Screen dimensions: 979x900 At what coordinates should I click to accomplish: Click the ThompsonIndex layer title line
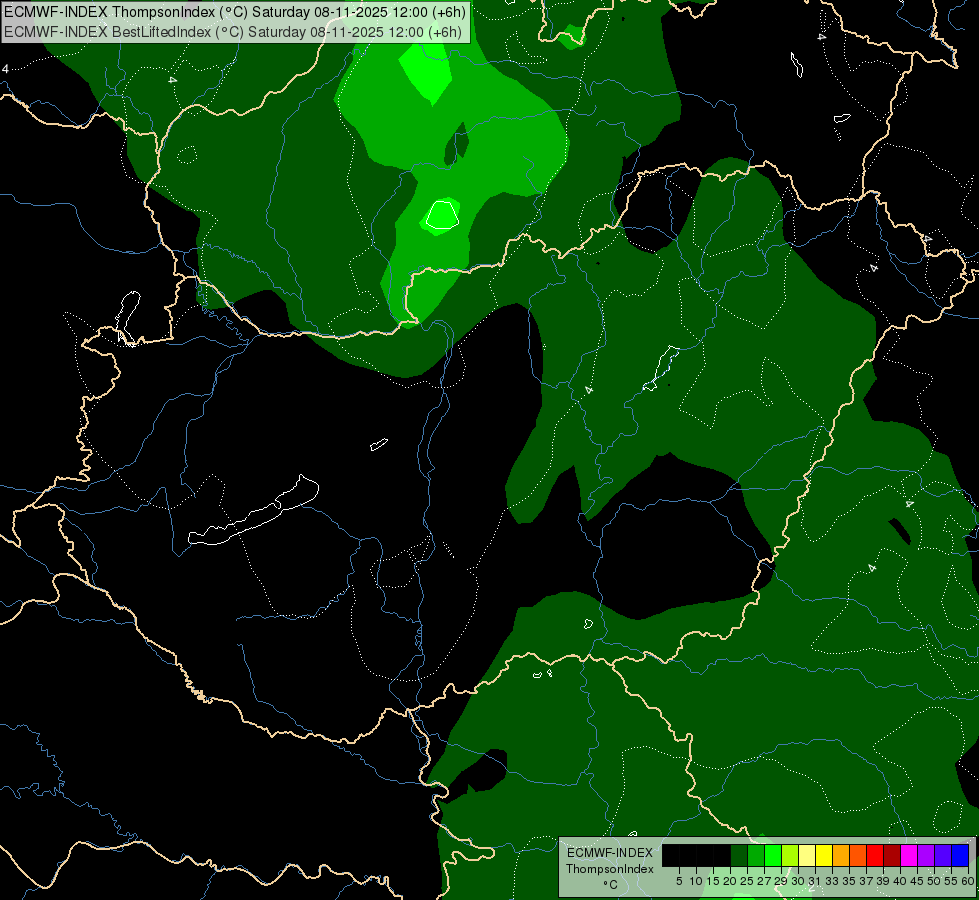[x=234, y=12]
